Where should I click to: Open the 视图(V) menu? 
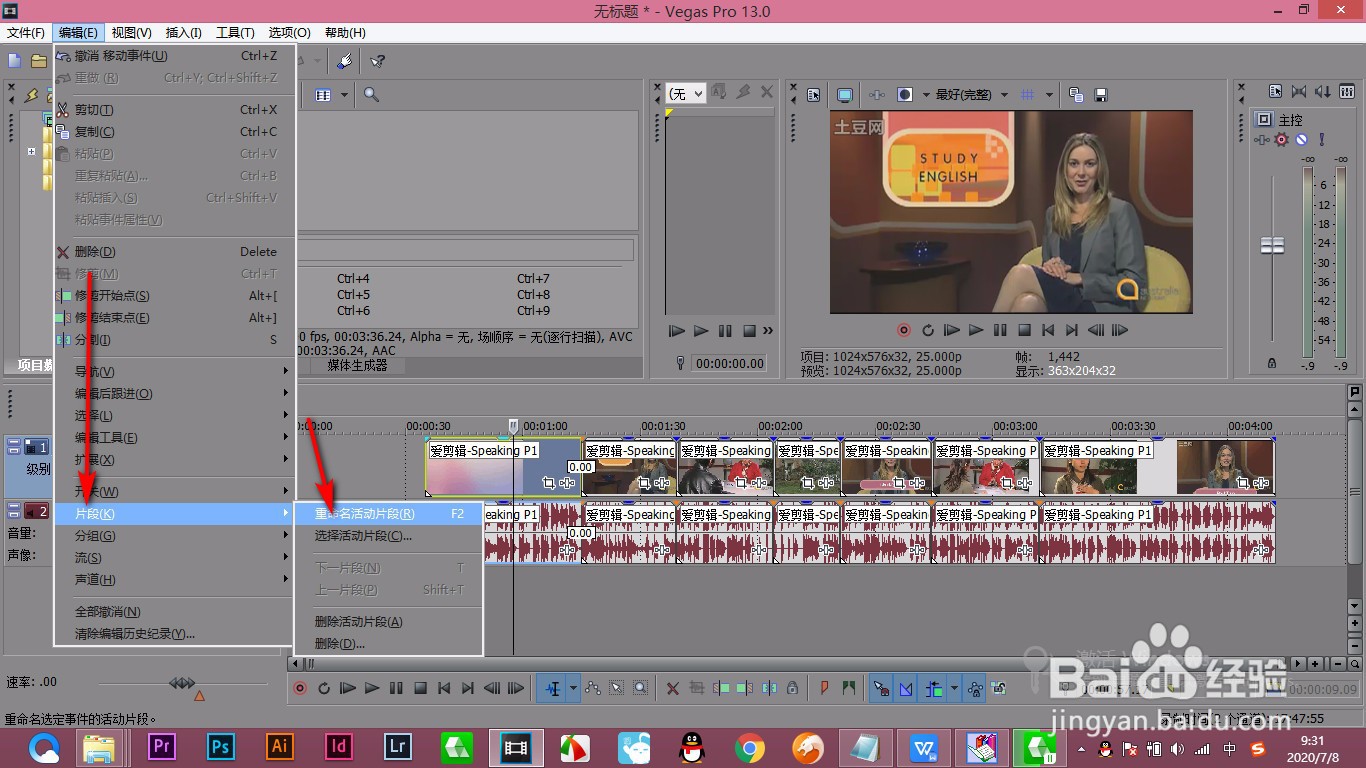point(132,33)
